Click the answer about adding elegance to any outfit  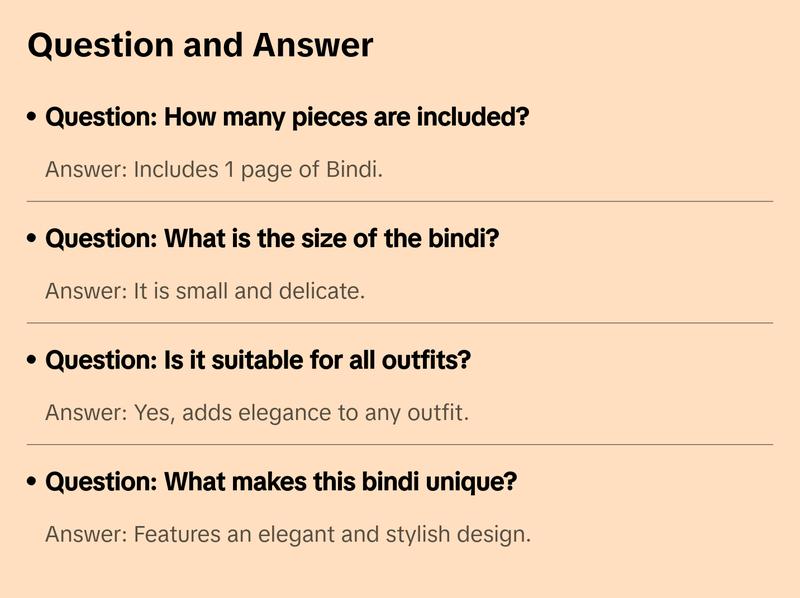[x=257, y=412]
